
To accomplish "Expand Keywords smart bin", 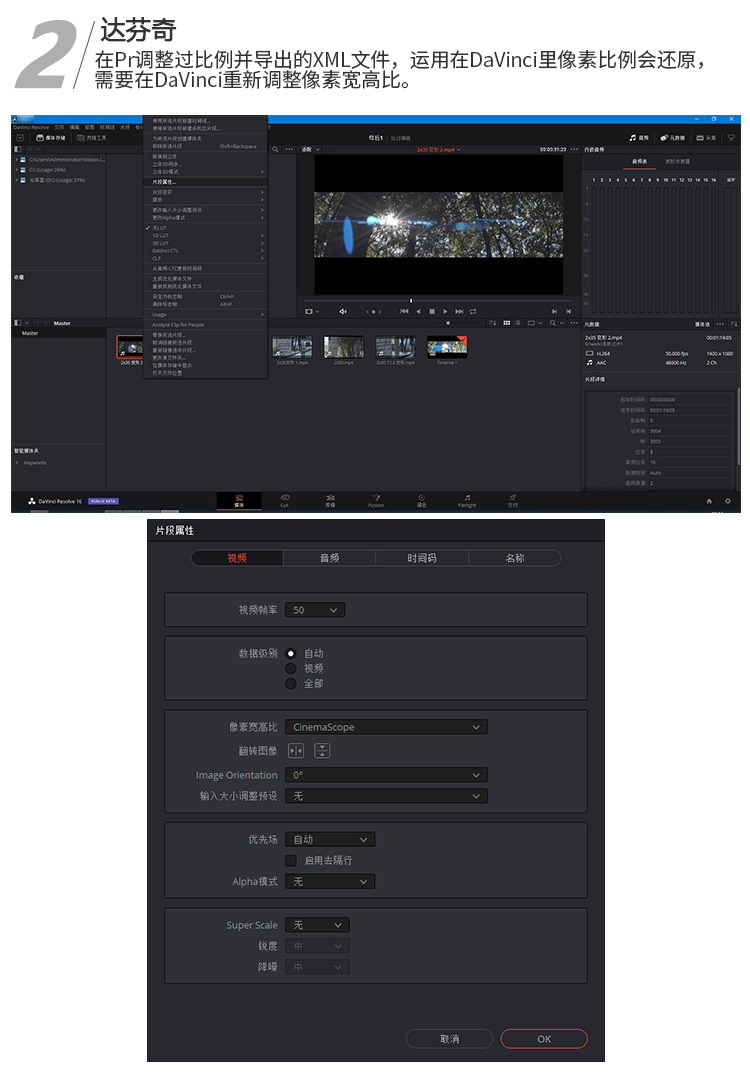I will point(16,463).
